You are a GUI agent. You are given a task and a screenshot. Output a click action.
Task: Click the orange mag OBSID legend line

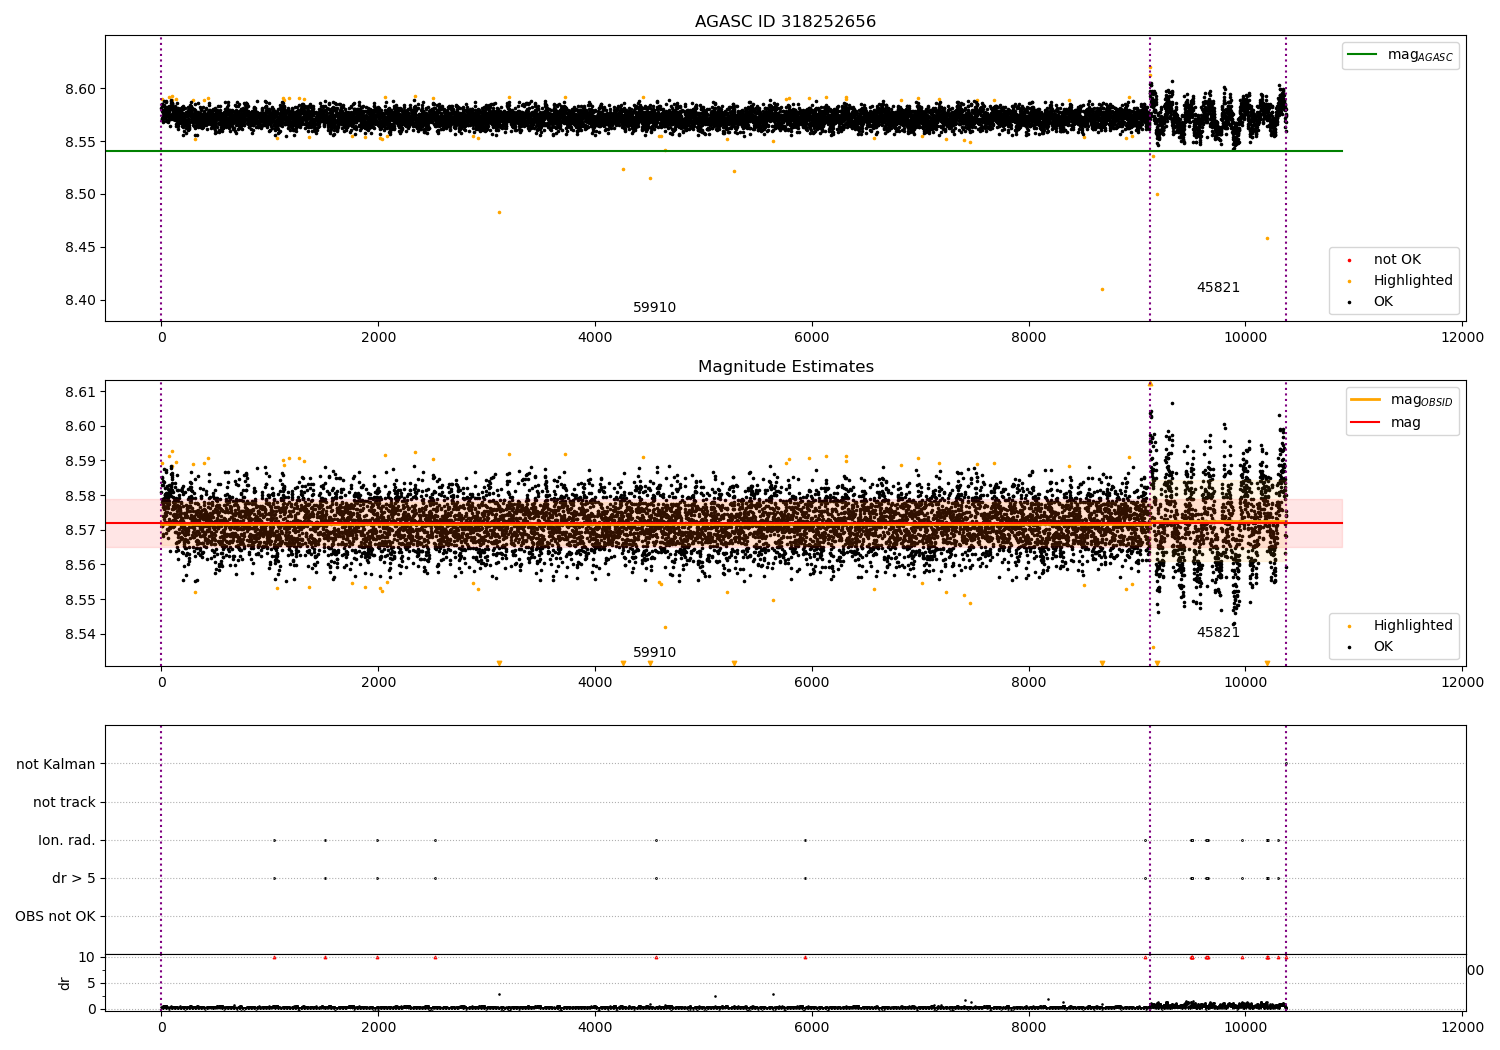coord(1366,400)
